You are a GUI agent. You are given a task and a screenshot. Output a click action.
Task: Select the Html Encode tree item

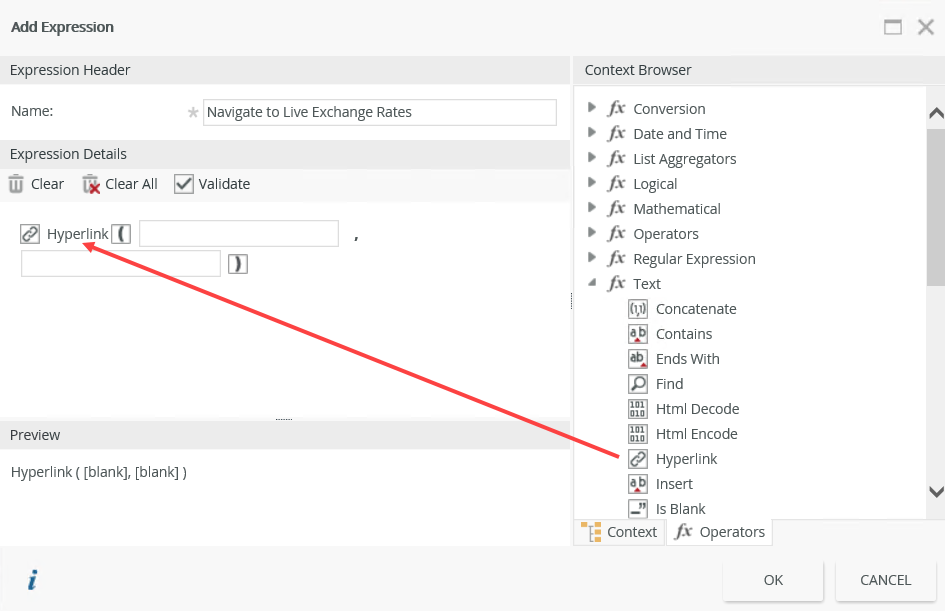coord(697,434)
